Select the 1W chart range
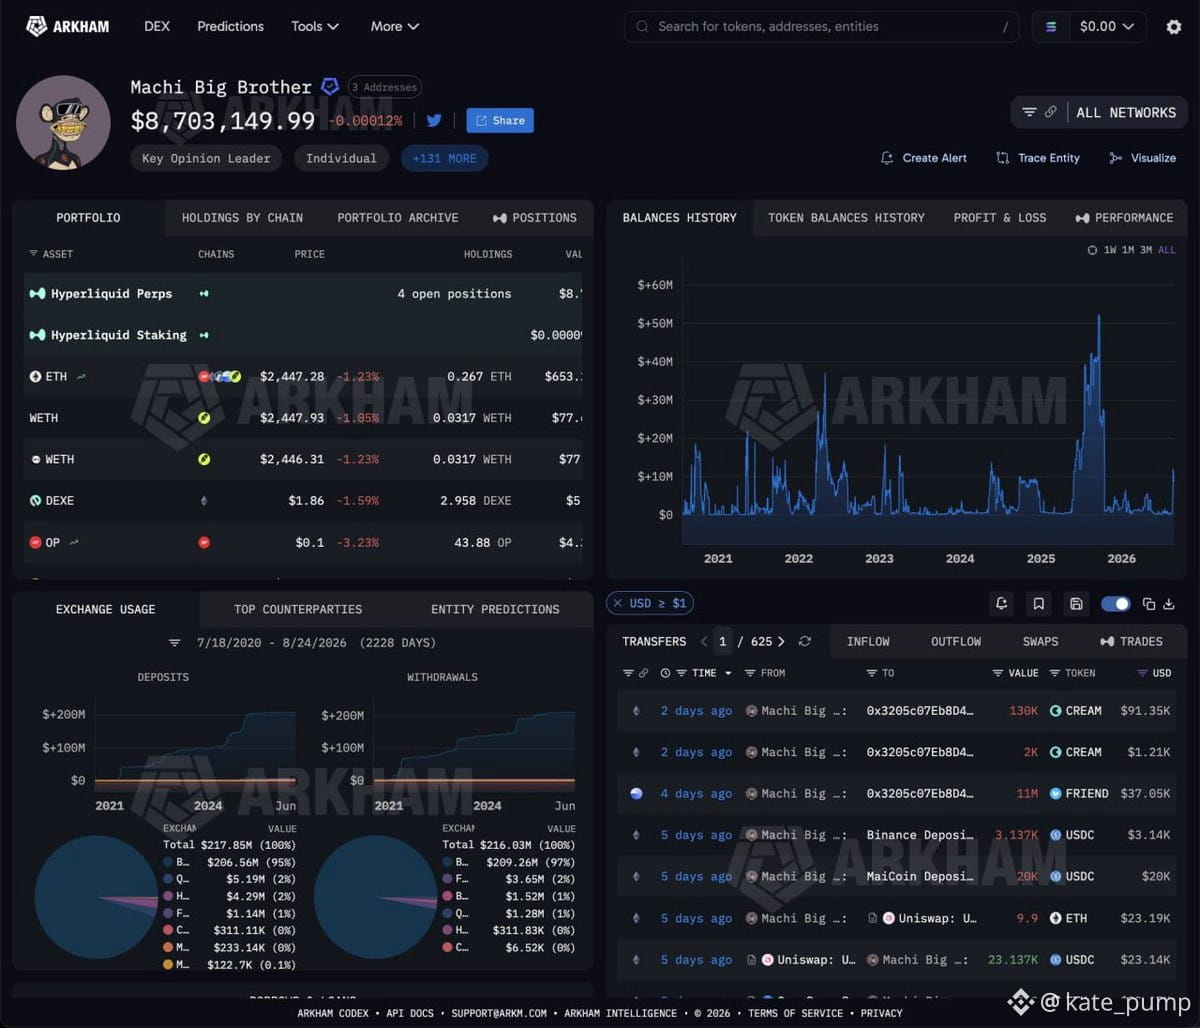The width and height of the screenshot is (1200, 1028). [x=1110, y=250]
